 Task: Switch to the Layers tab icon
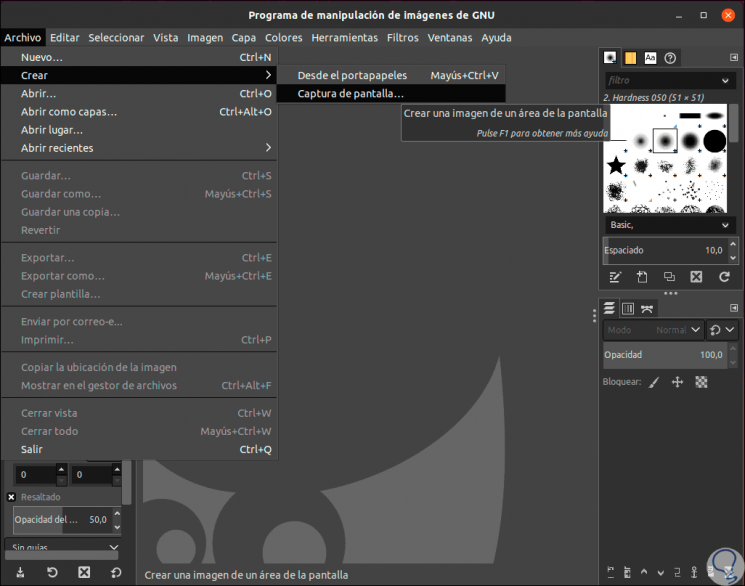pos(609,308)
